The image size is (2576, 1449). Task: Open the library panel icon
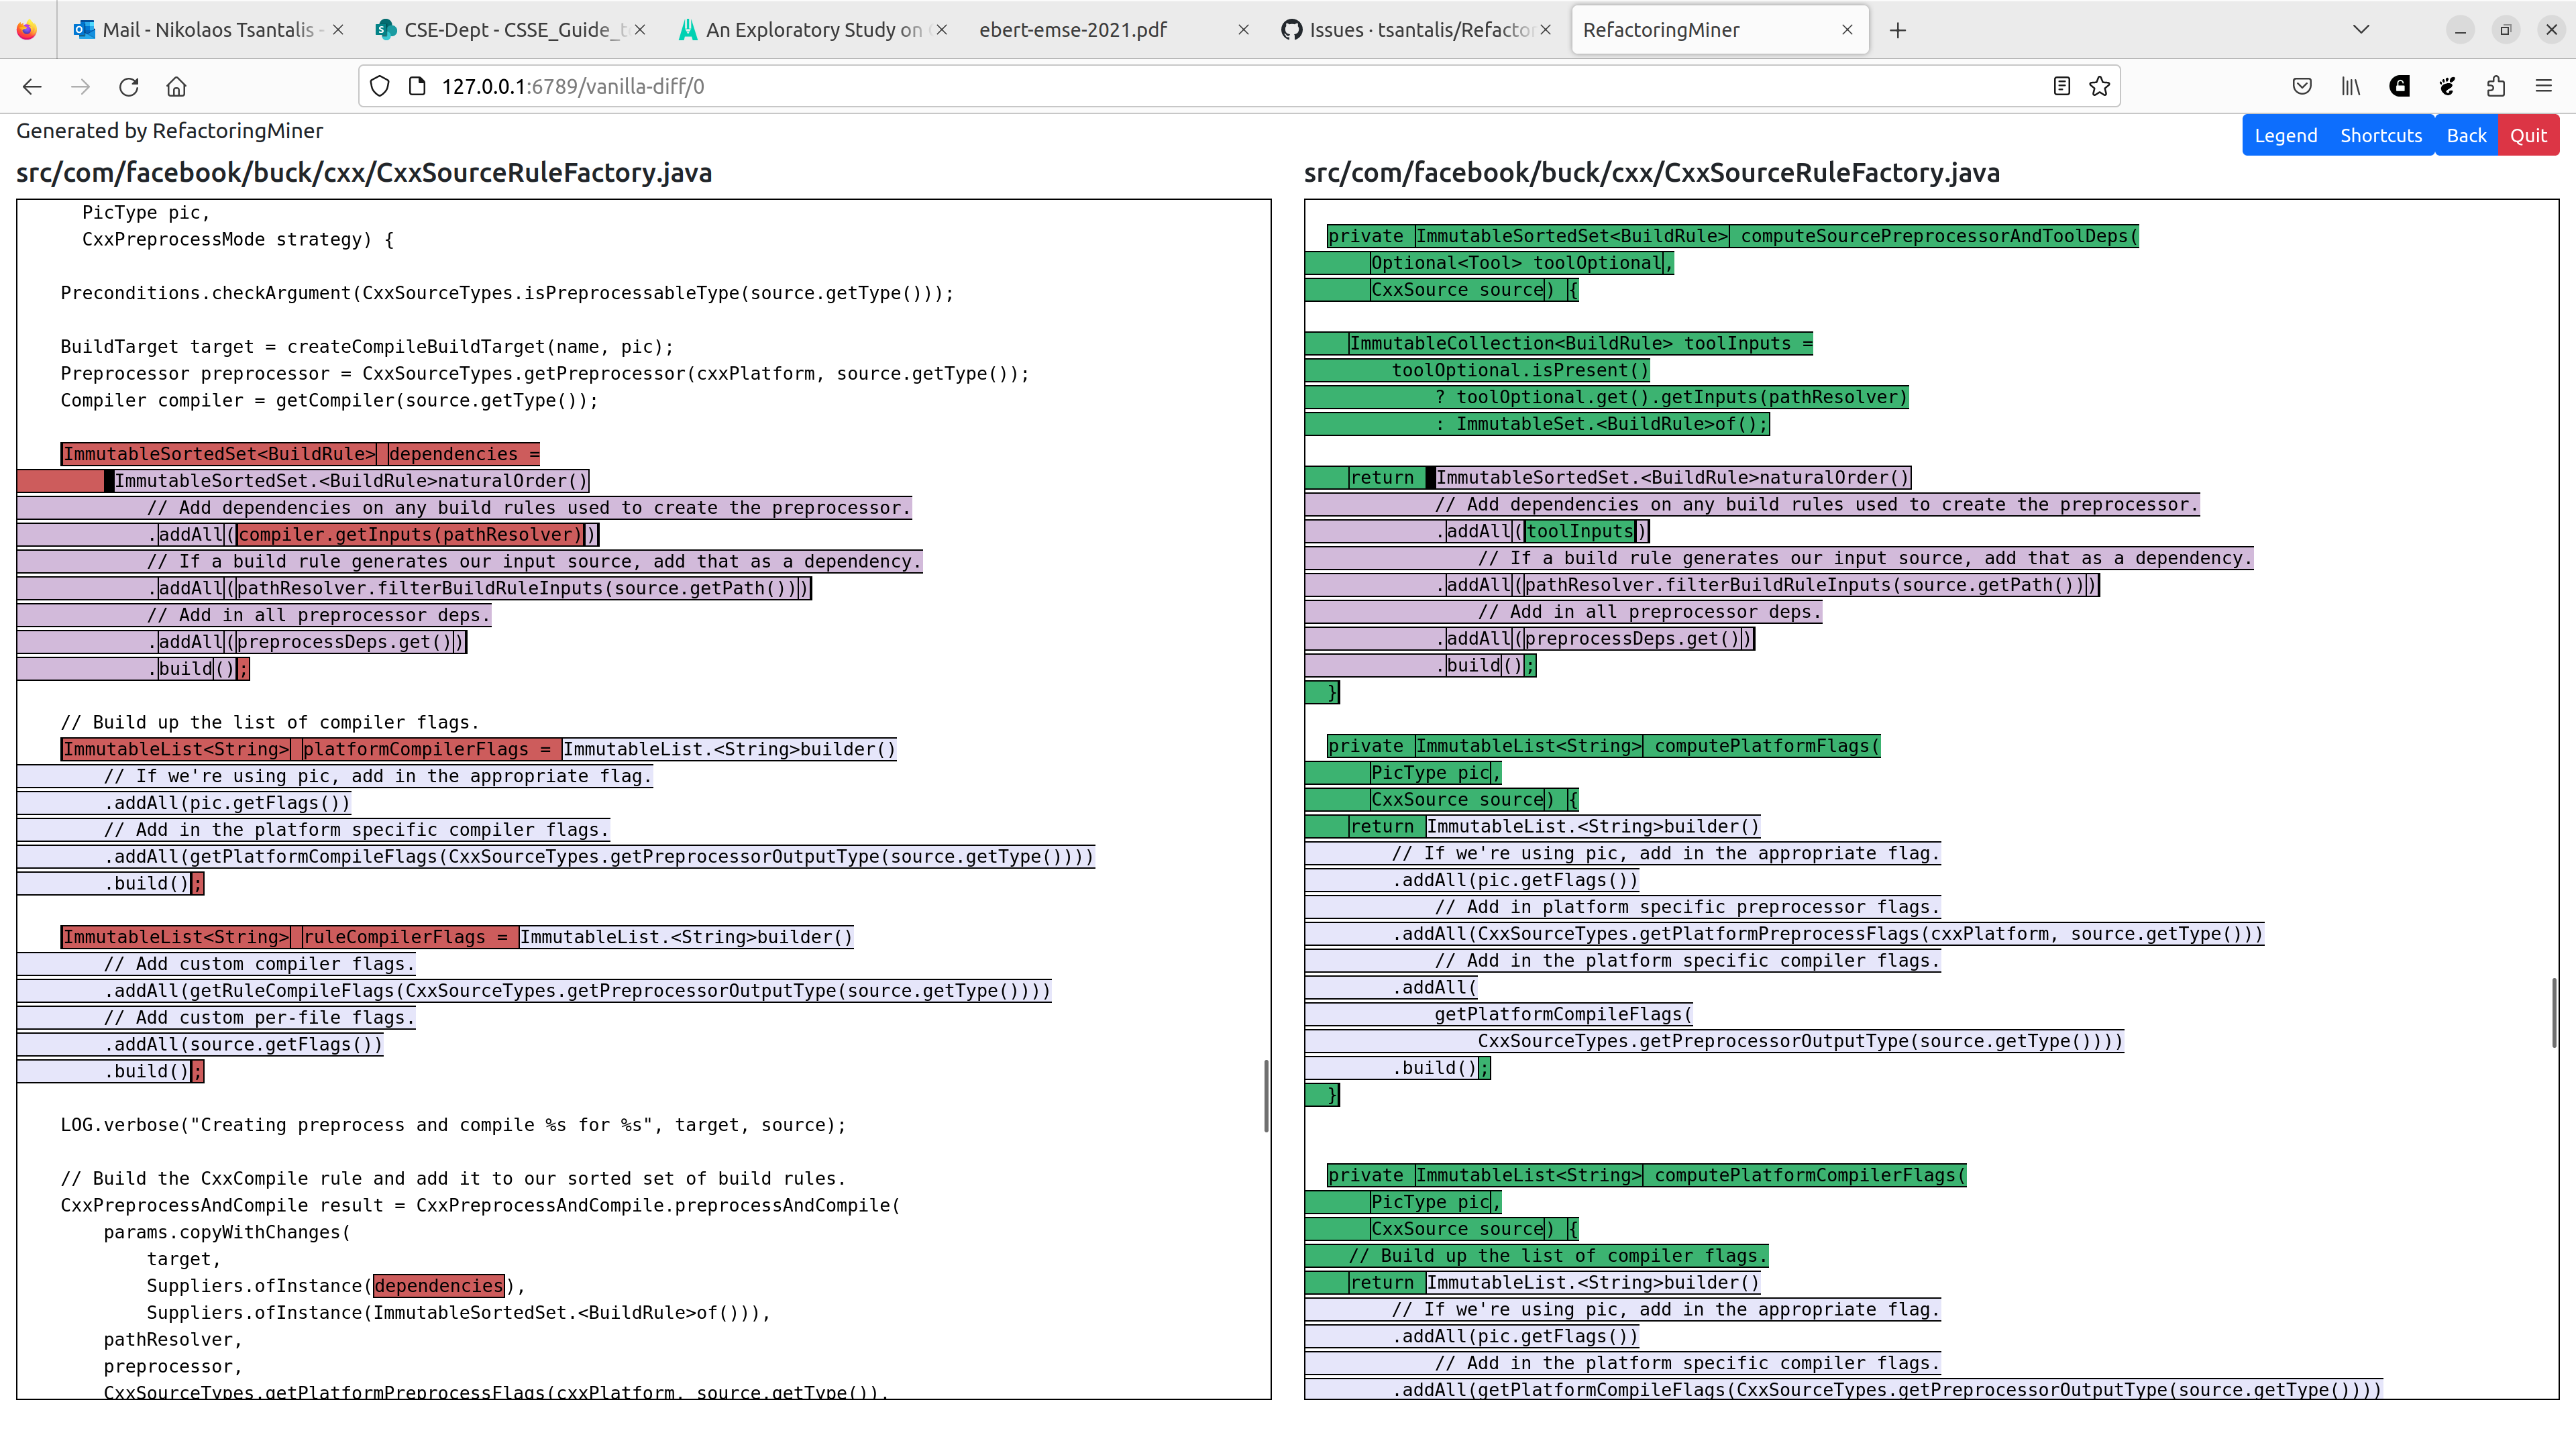(2349, 86)
